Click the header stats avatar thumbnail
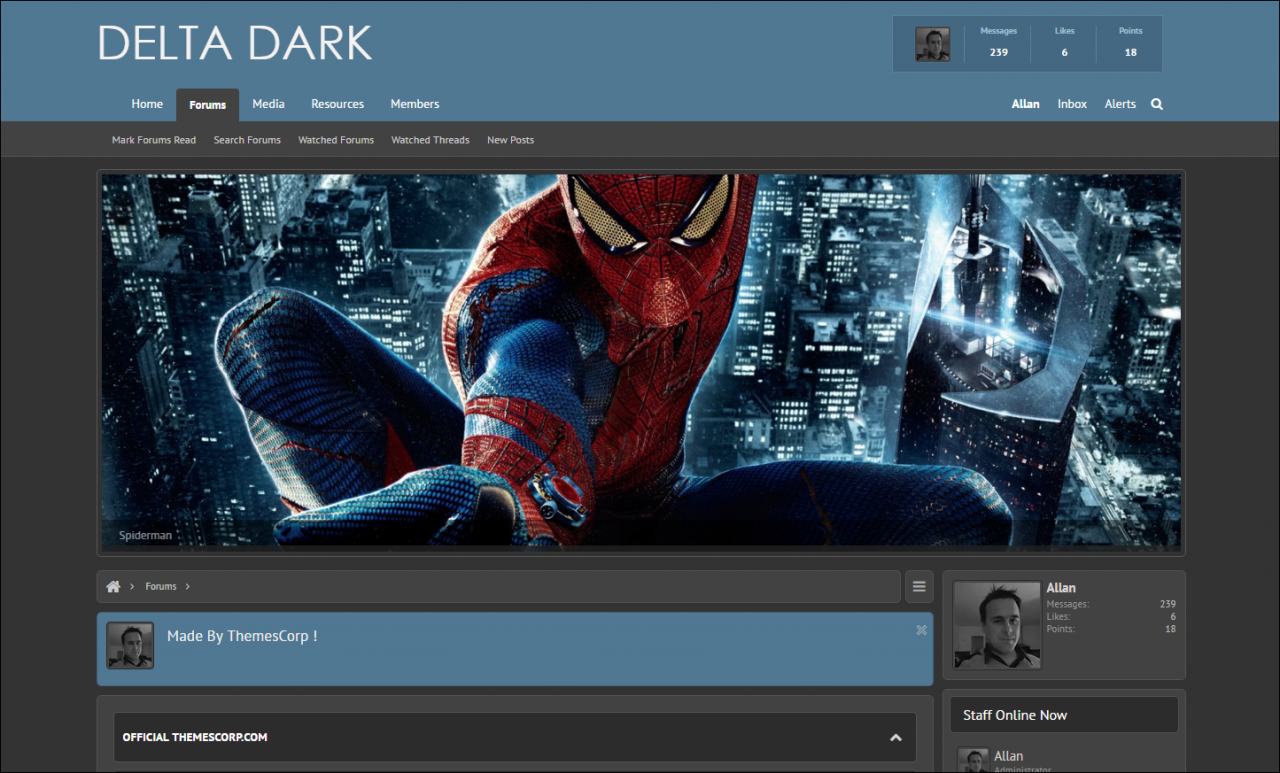The image size is (1280, 773). [x=933, y=44]
